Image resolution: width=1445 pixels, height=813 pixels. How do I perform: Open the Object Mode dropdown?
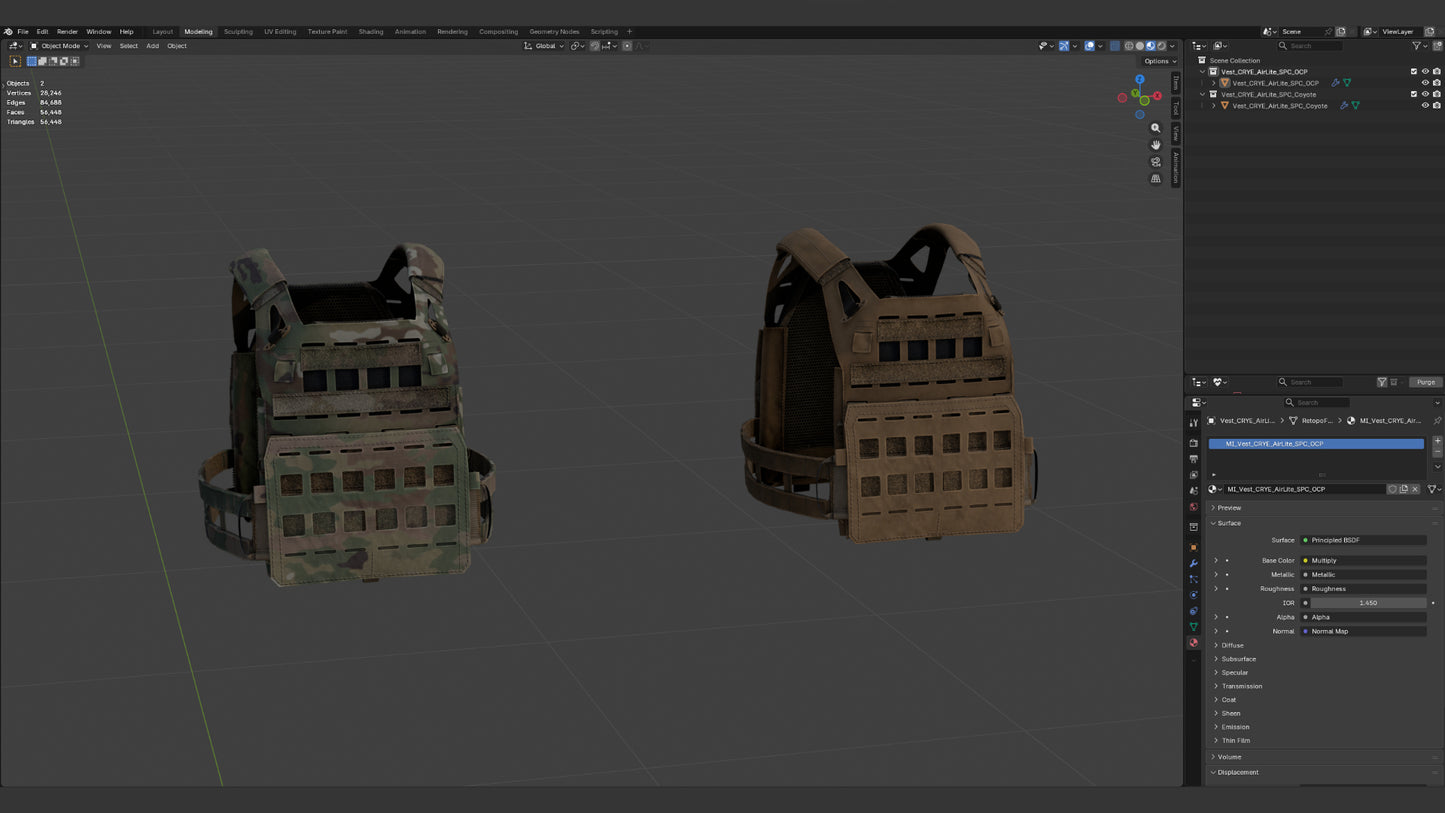pyautogui.click(x=59, y=46)
